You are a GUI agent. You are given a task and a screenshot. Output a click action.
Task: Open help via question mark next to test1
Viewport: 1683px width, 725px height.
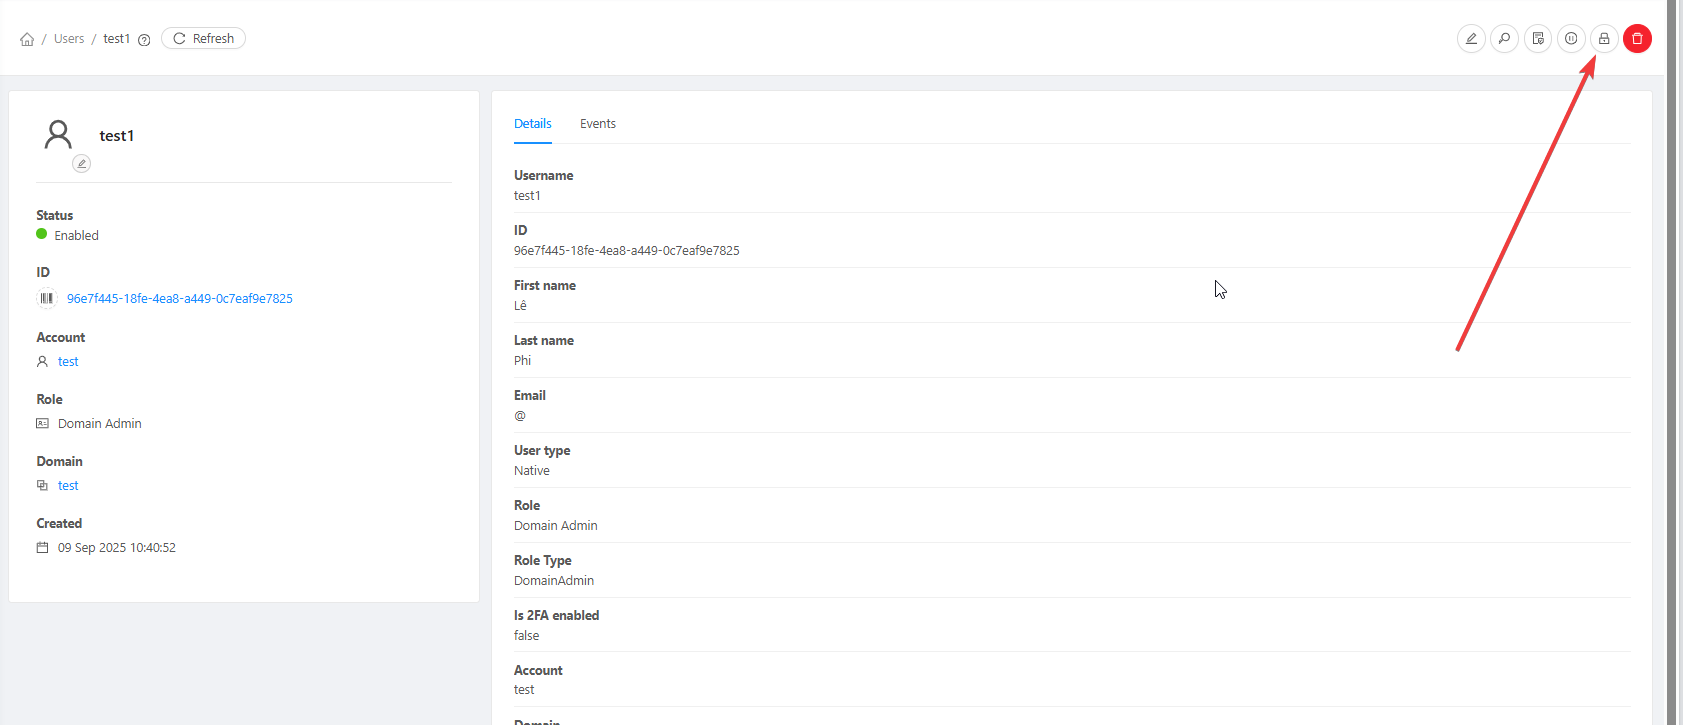tap(144, 40)
